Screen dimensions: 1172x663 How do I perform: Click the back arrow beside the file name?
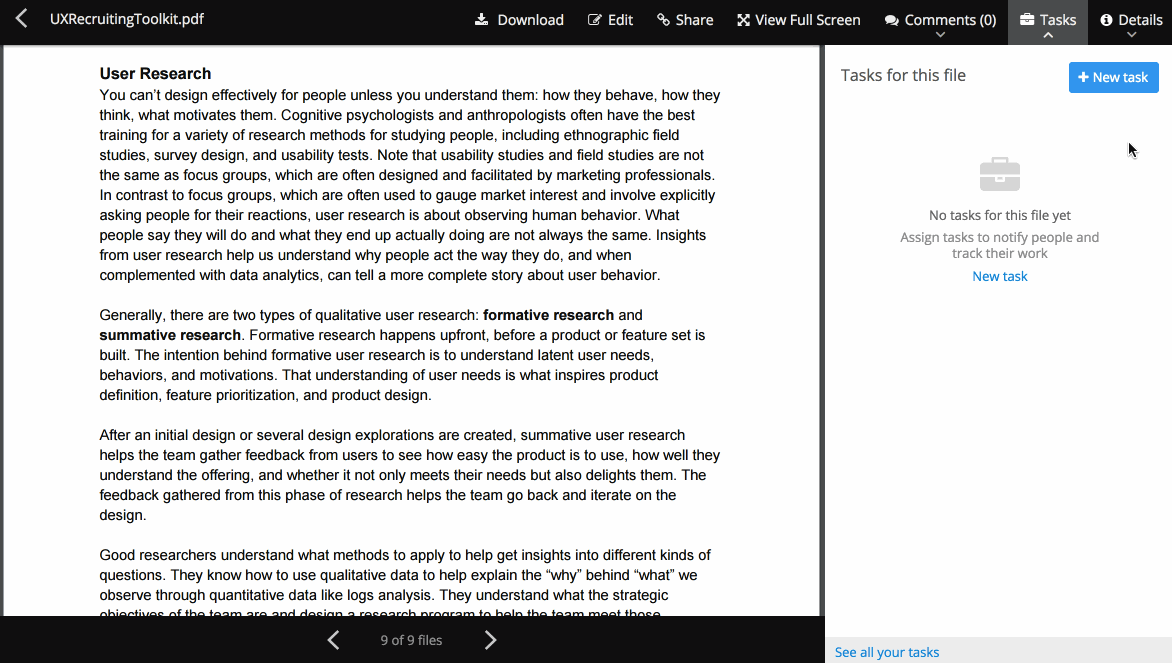[x=21, y=19]
